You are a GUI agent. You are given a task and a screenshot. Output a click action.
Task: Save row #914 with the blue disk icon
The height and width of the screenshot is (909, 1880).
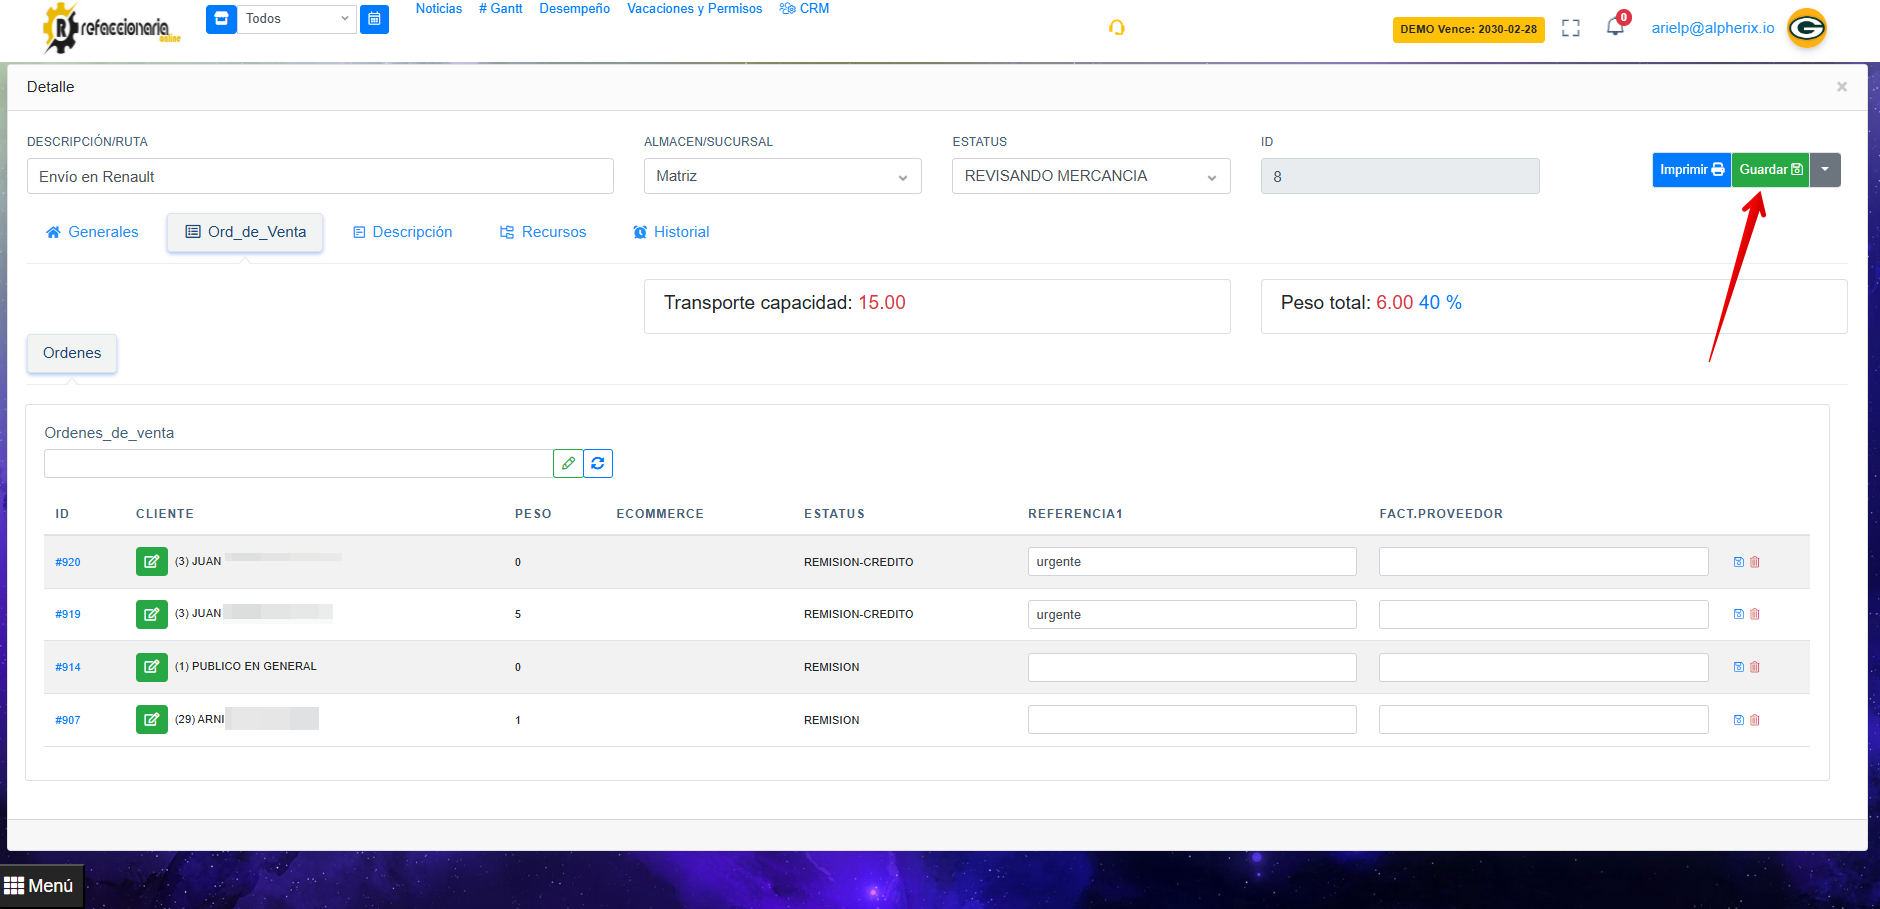tap(1738, 667)
